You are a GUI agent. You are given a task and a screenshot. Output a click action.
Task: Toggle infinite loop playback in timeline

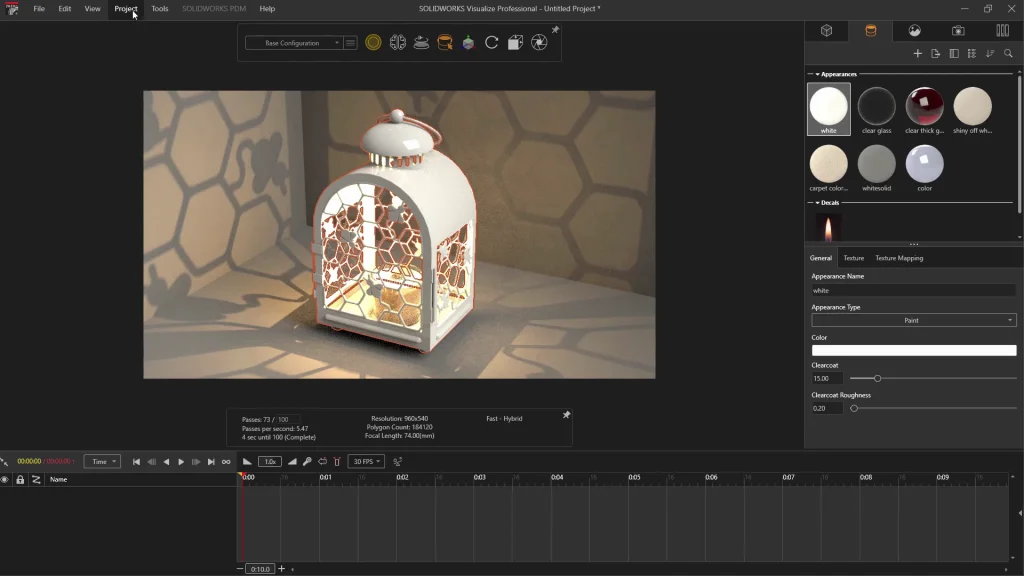click(226, 461)
